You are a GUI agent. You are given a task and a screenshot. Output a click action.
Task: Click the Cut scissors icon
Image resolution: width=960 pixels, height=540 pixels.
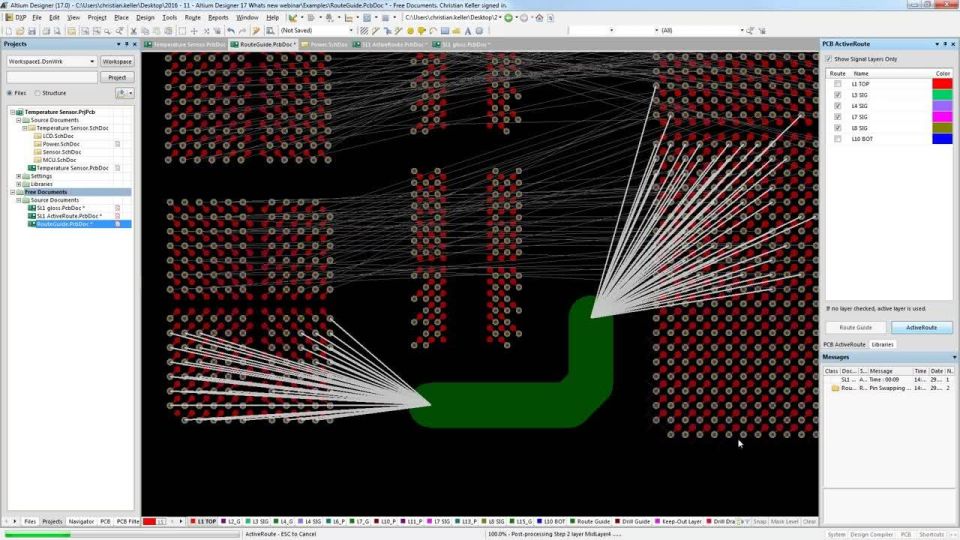click(x=133, y=31)
